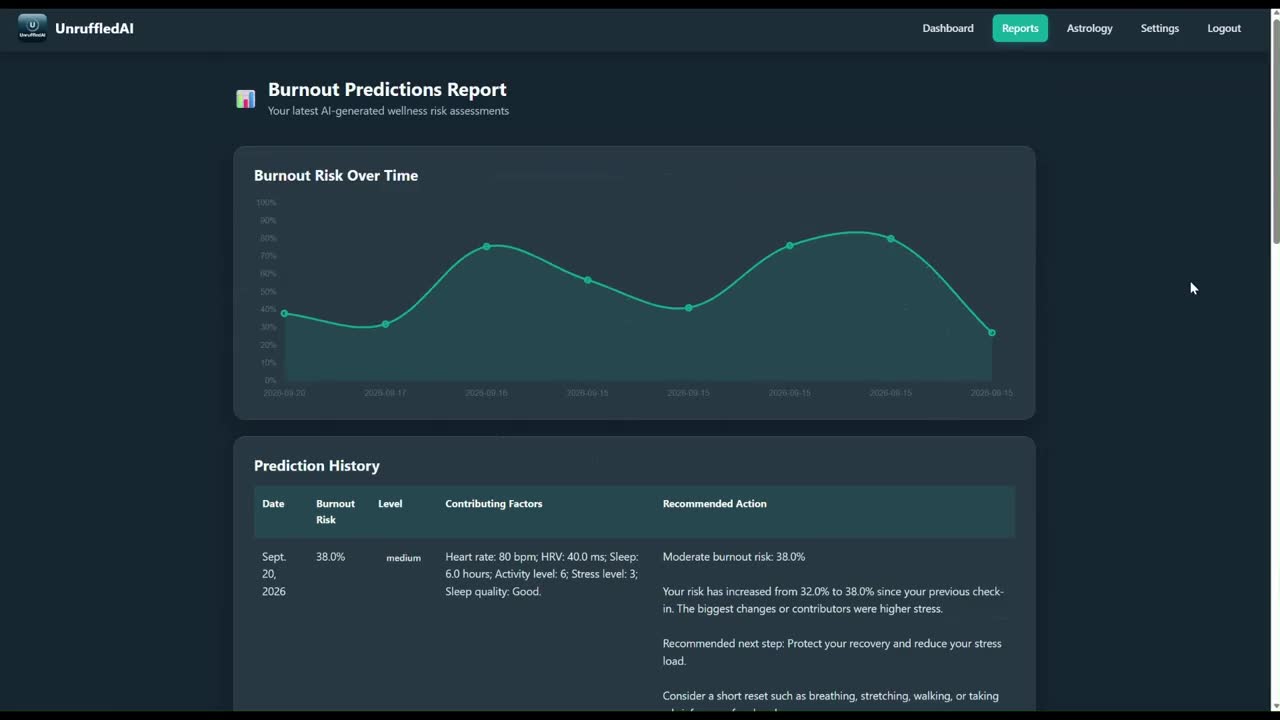The width and height of the screenshot is (1280, 720).
Task: Click the 2026-09-20 x-axis label
Action: click(x=285, y=393)
